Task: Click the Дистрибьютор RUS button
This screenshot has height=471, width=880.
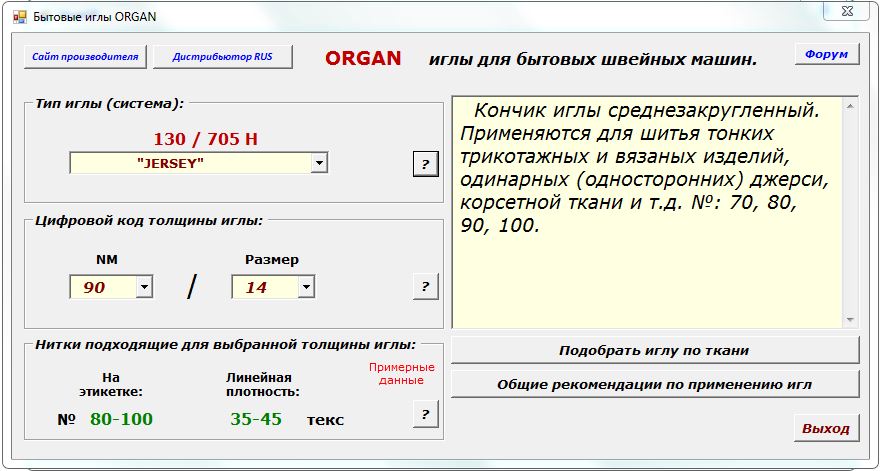Action: (223, 57)
